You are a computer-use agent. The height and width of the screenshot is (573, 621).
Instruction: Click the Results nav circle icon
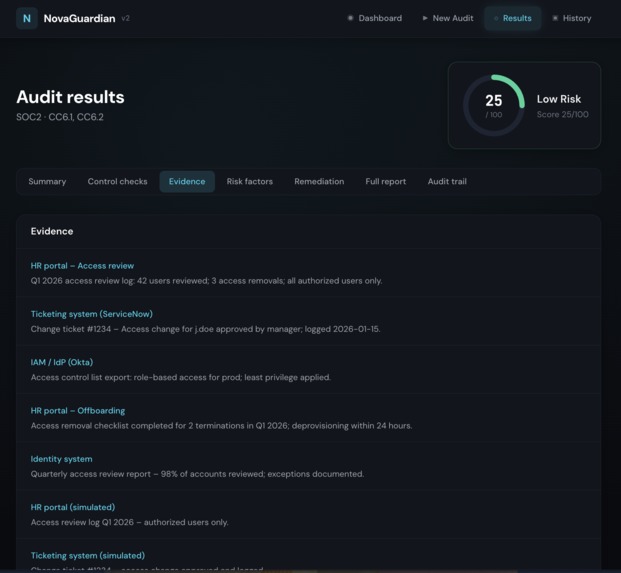coord(496,19)
